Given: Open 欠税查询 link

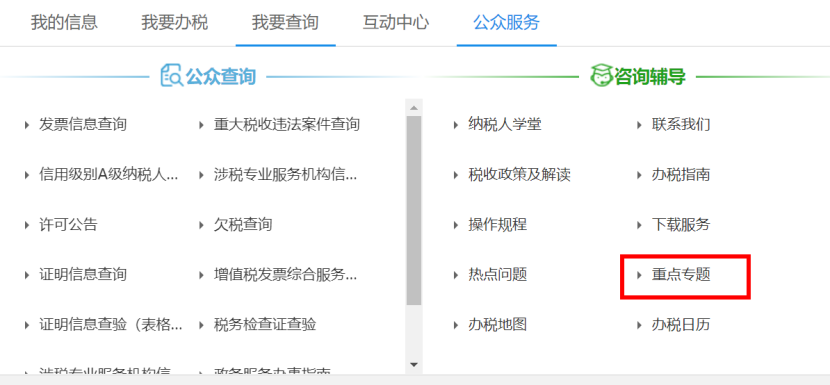Looking at the screenshot, I should (x=243, y=225).
